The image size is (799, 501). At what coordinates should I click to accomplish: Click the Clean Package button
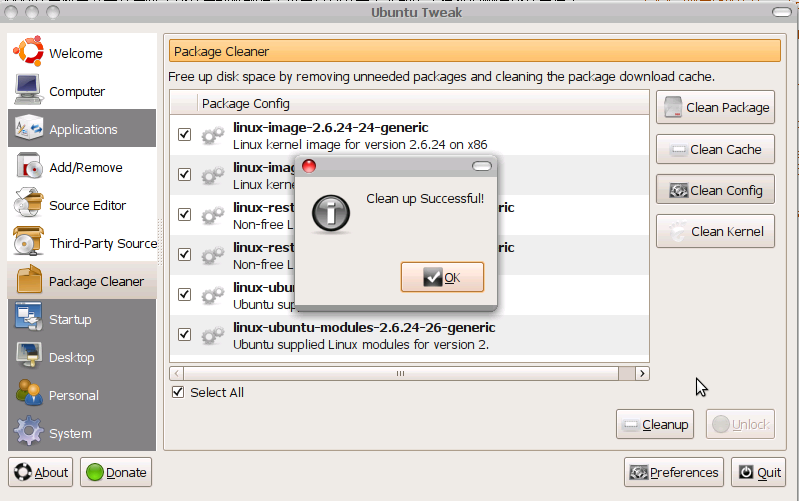coord(715,107)
